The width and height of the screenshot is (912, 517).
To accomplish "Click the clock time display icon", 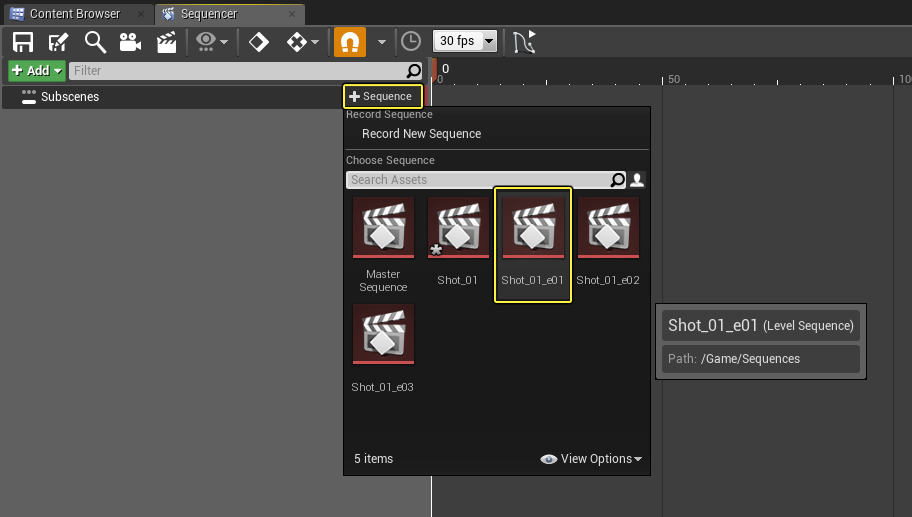I will (411, 42).
